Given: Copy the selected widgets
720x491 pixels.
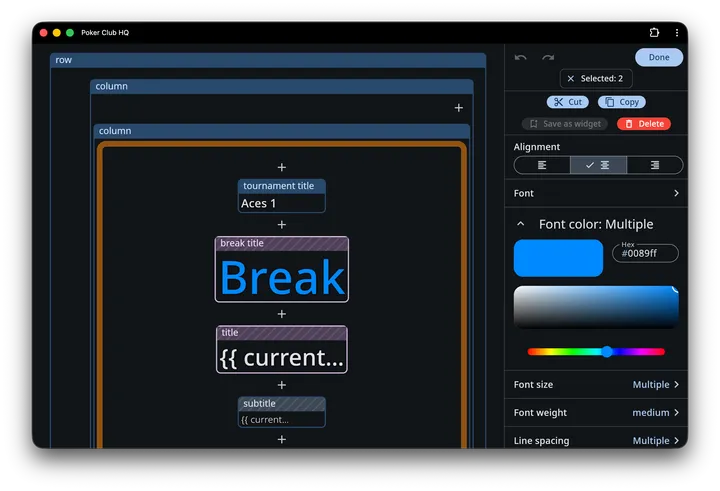Looking at the screenshot, I should tap(622, 102).
